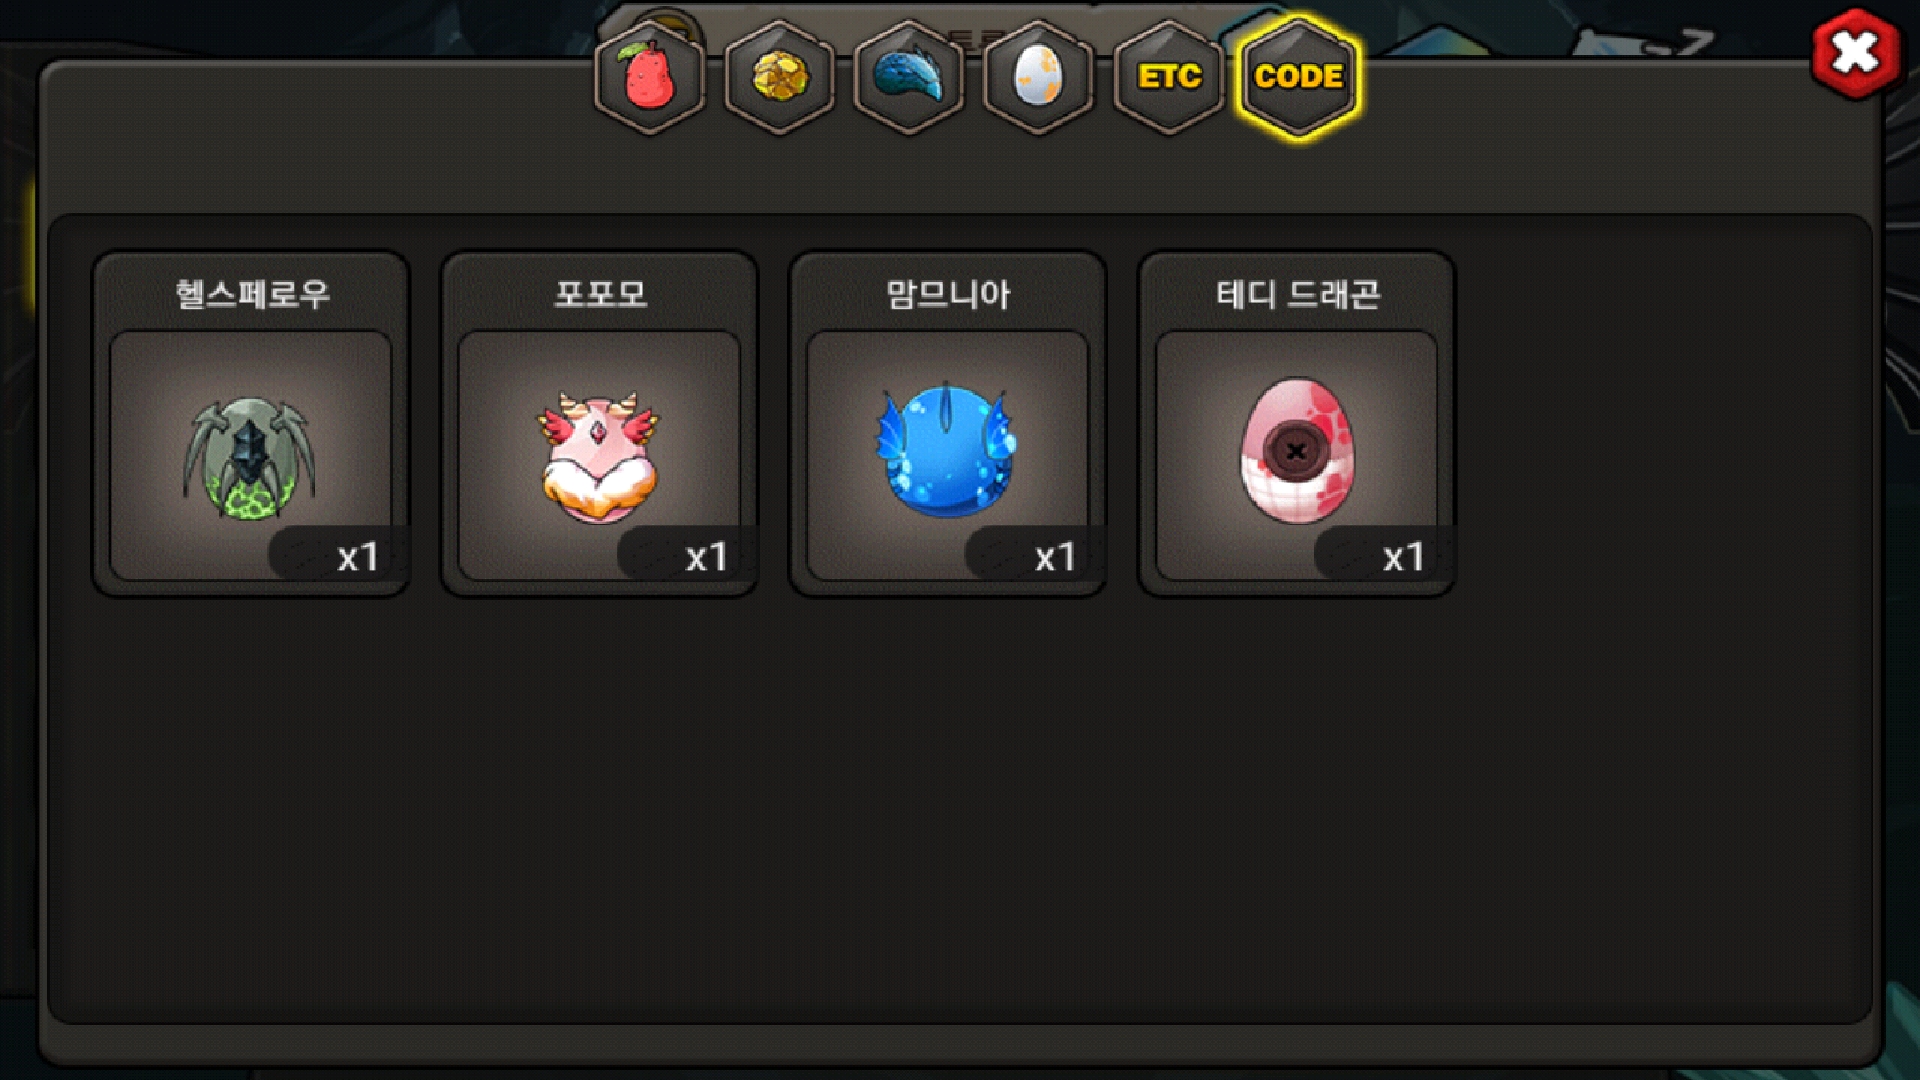
Task: Select the 맘므니아 card title
Action: 948,294
